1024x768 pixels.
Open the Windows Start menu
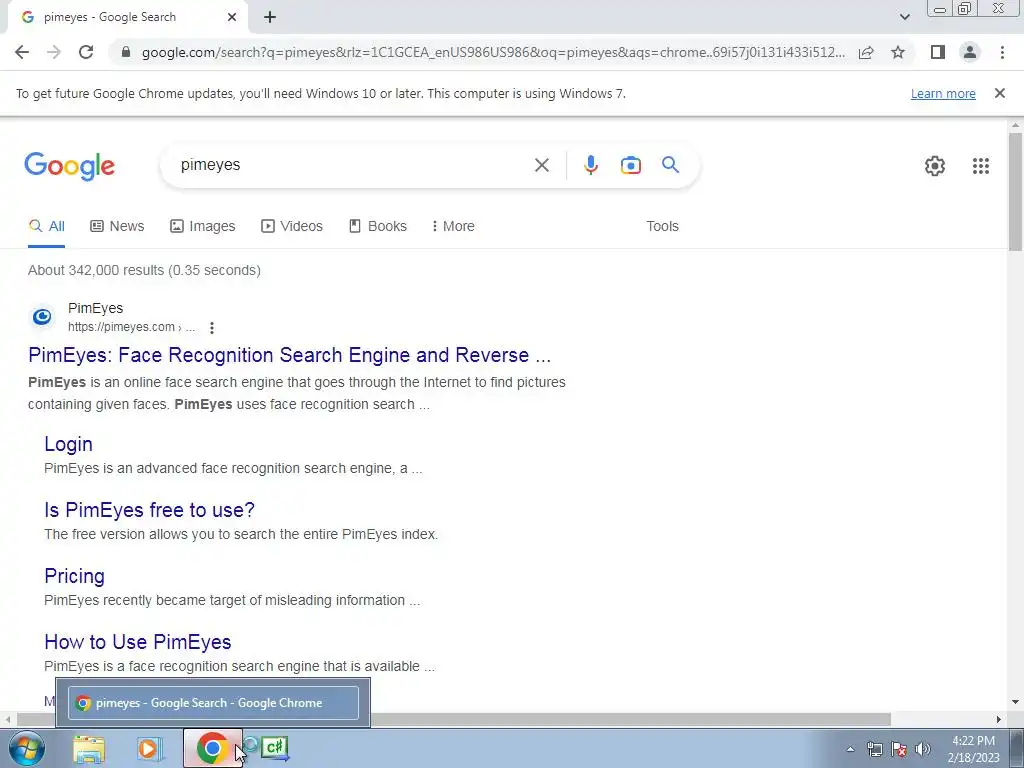point(27,748)
